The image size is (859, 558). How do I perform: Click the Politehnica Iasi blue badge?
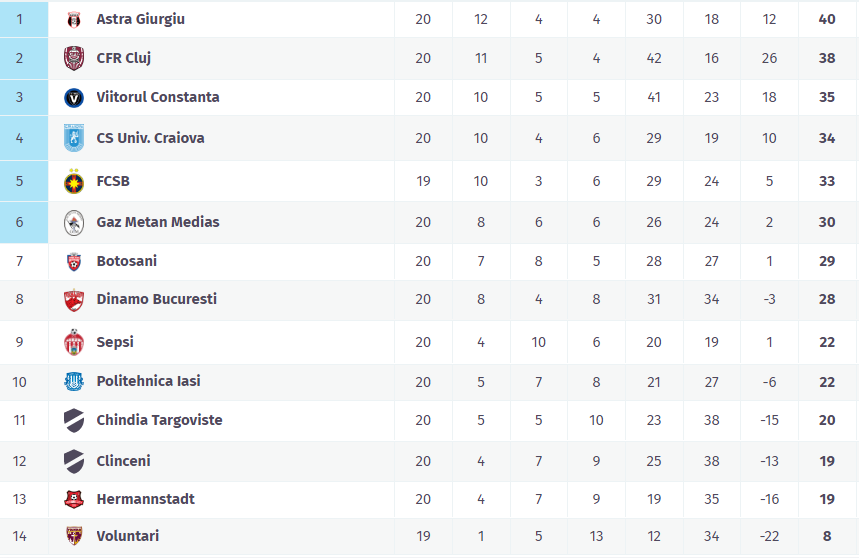tap(73, 381)
